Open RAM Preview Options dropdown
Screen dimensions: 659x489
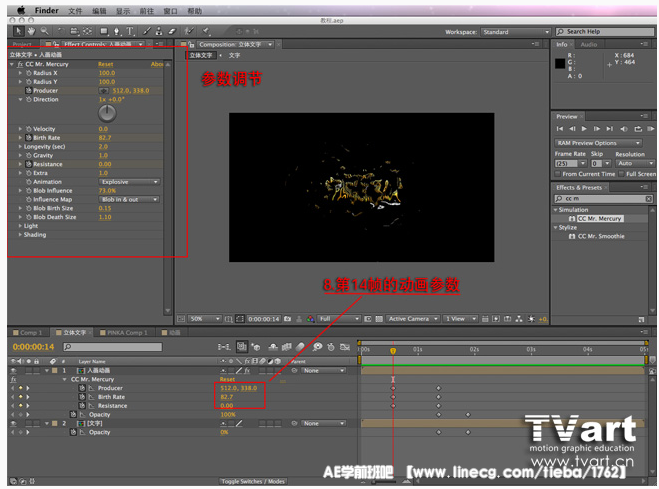(598, 143)
